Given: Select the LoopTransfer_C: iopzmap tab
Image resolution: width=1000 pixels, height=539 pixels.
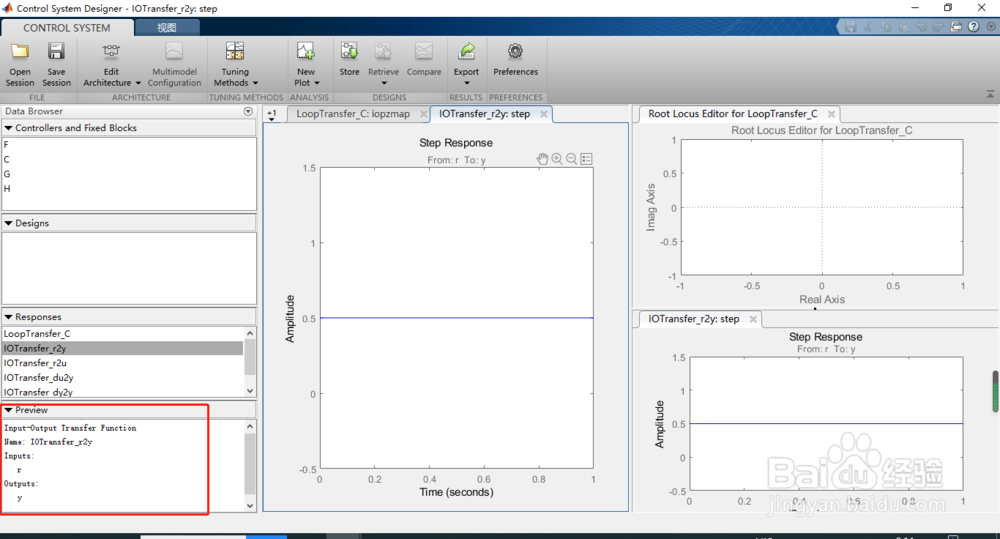Looking at the screenshot, I should click(x=353, y=114).
